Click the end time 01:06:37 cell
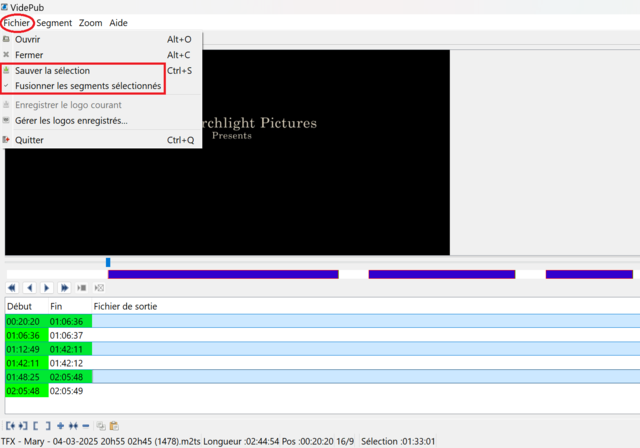640x448 pixels. 70,335
